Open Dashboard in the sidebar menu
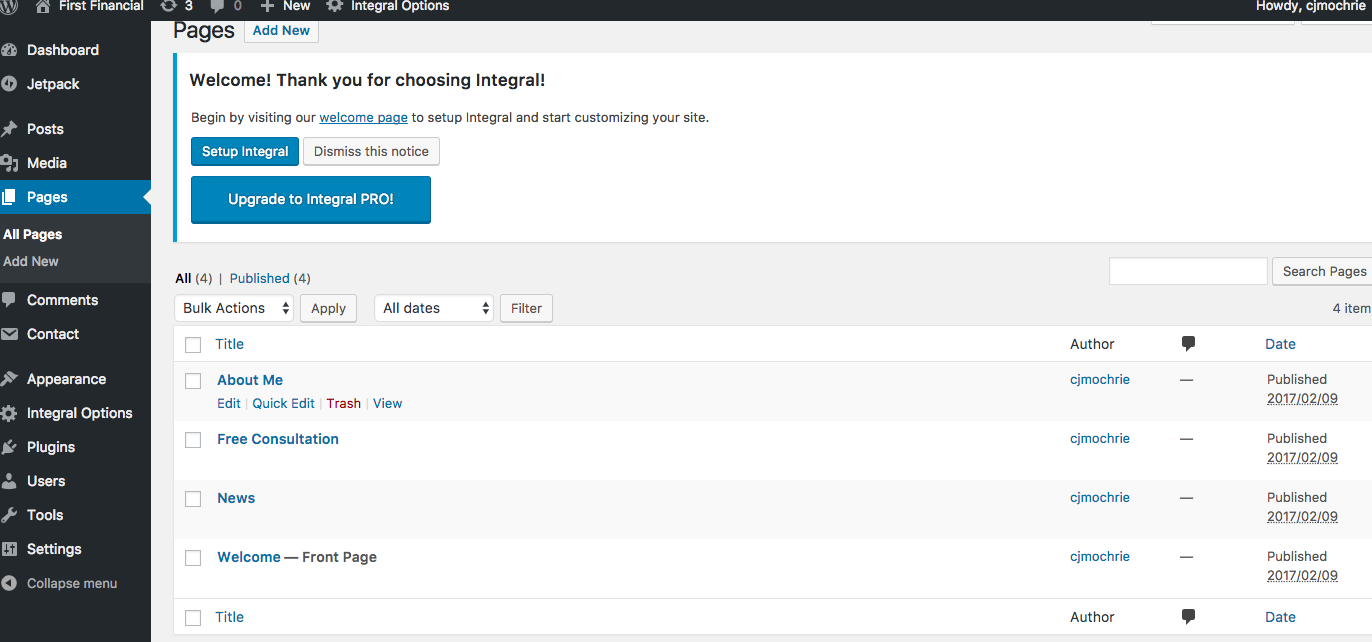The height and width of the screenshot is (642, 1372). [63, 50]
